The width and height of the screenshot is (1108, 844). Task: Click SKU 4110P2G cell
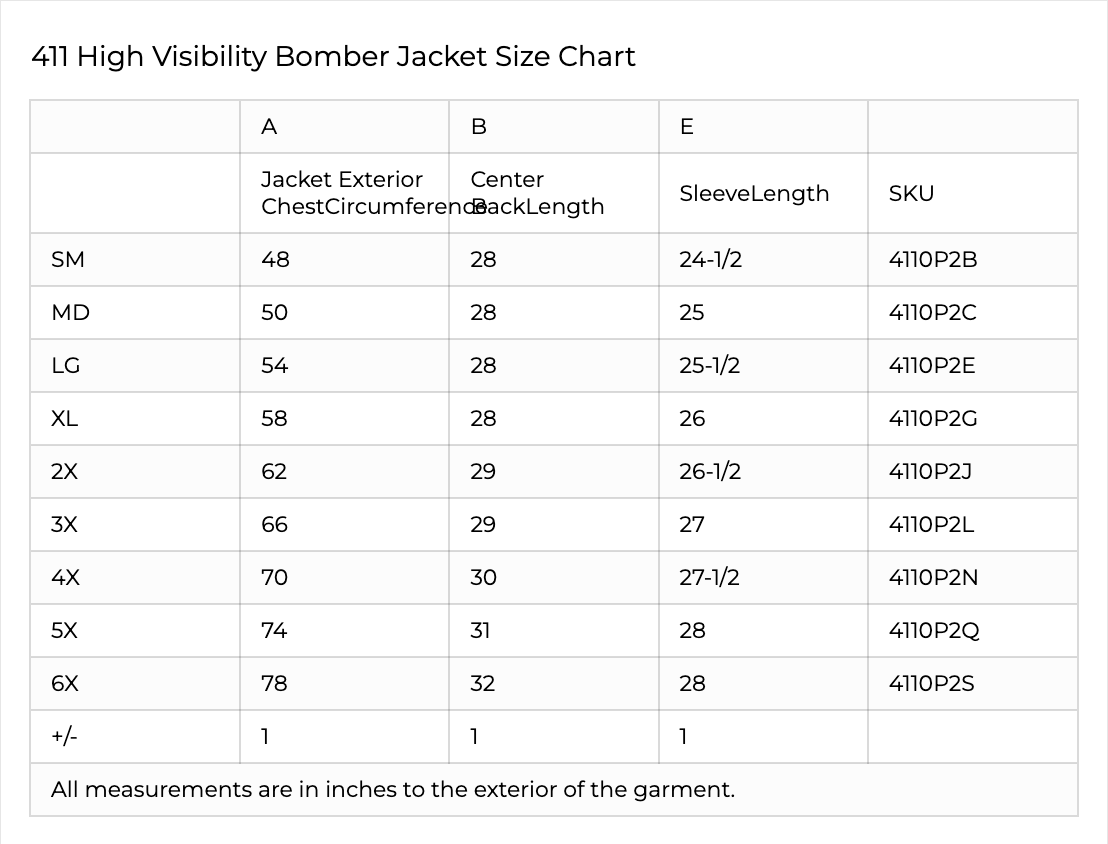932,419
